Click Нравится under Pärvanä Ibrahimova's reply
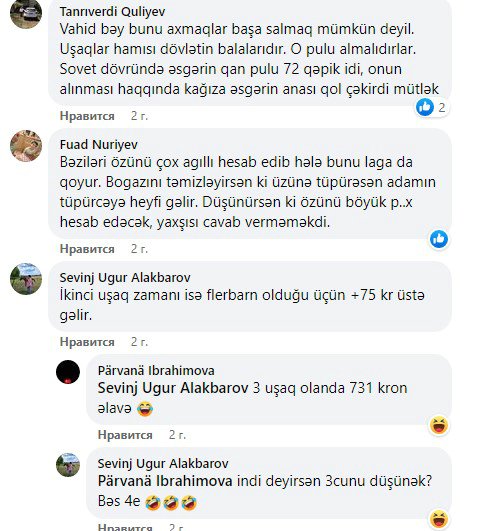This screenshot has height=531, width=483. click(125, 435)
